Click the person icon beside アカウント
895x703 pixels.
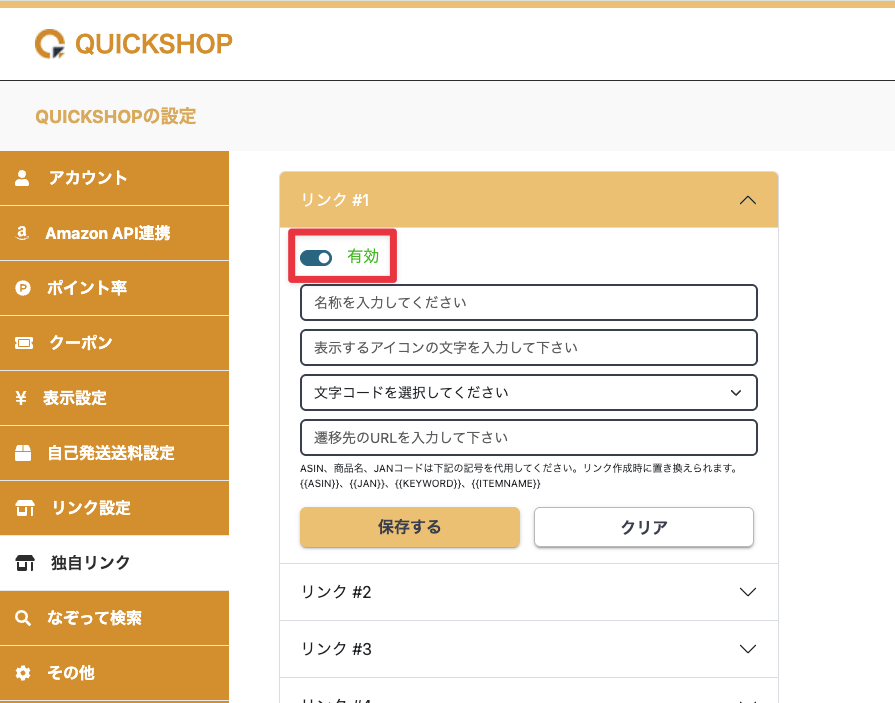pyautogui.click(x=23, y=178)
